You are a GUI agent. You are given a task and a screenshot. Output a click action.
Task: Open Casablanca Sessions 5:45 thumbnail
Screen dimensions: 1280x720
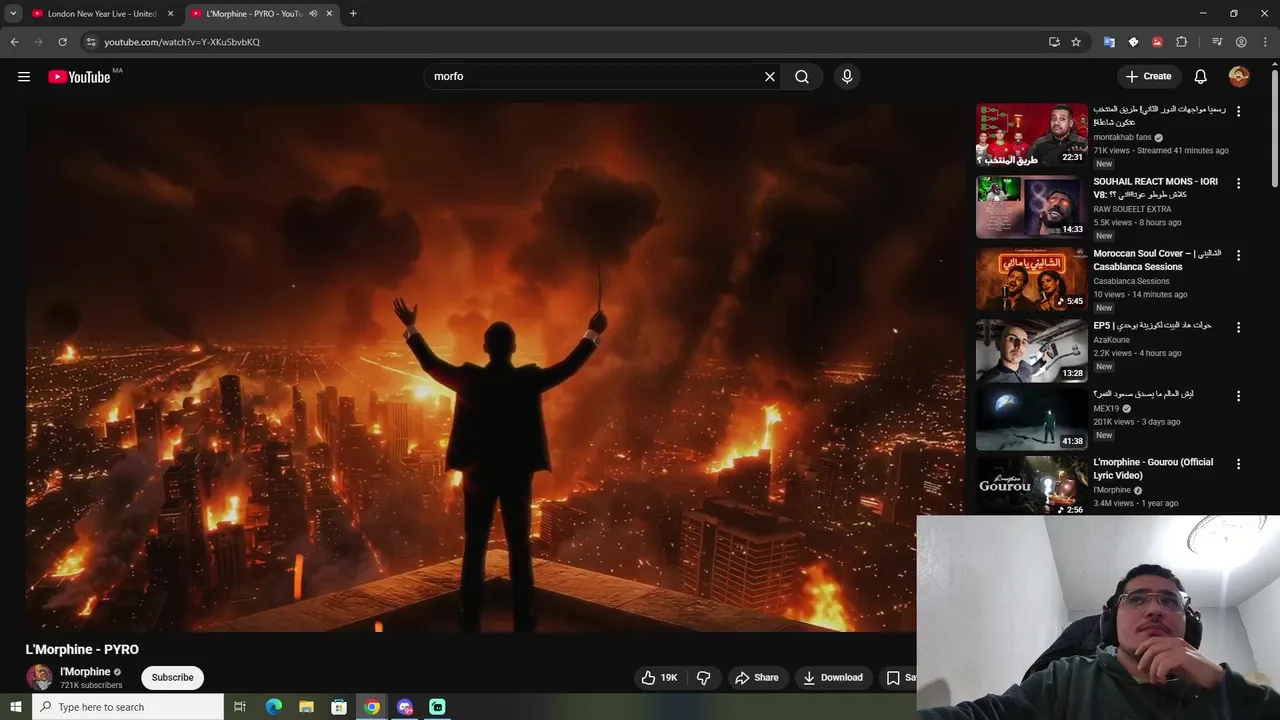pyautogui.click(x=1031, y=279)
